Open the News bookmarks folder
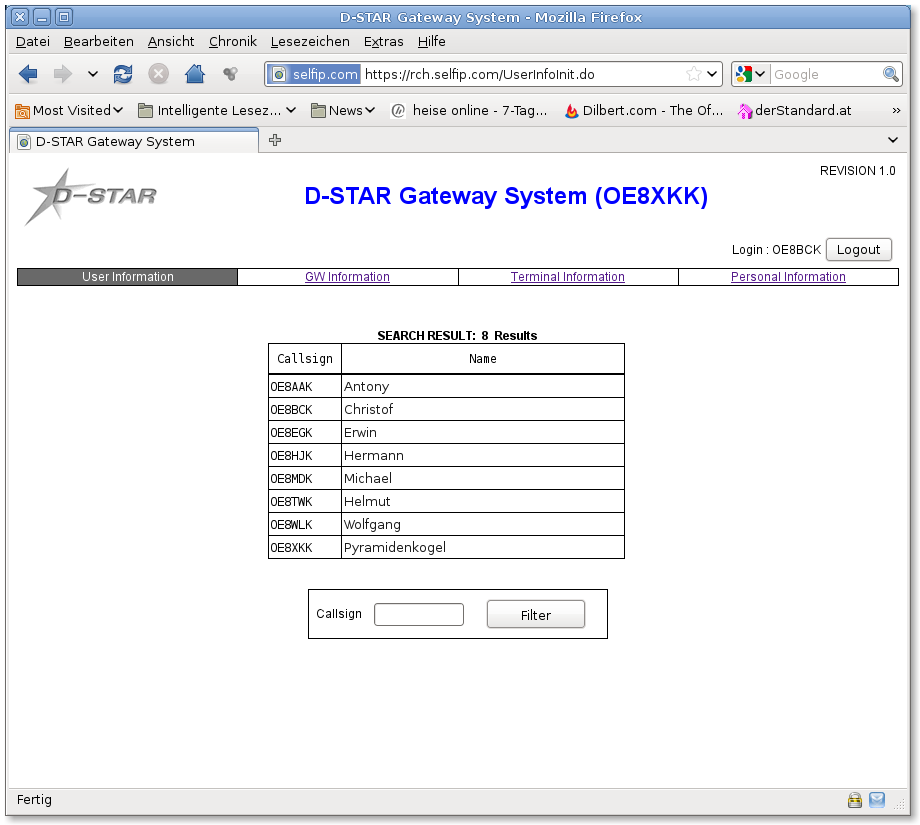 click(x=343, y=110)
